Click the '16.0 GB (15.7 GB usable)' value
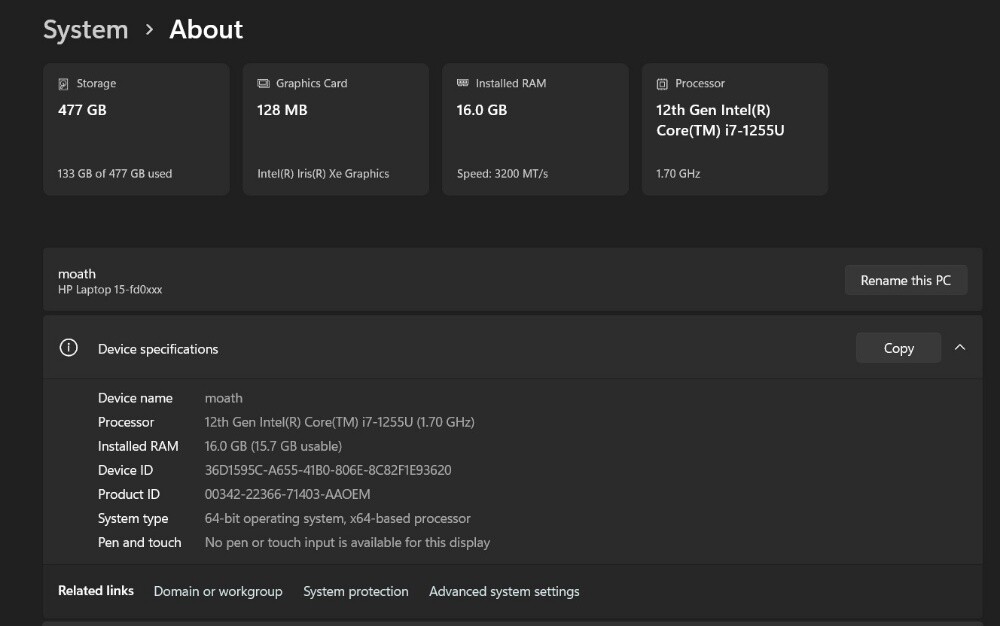This screenshot has height=626, width=1000. point(273,446)
